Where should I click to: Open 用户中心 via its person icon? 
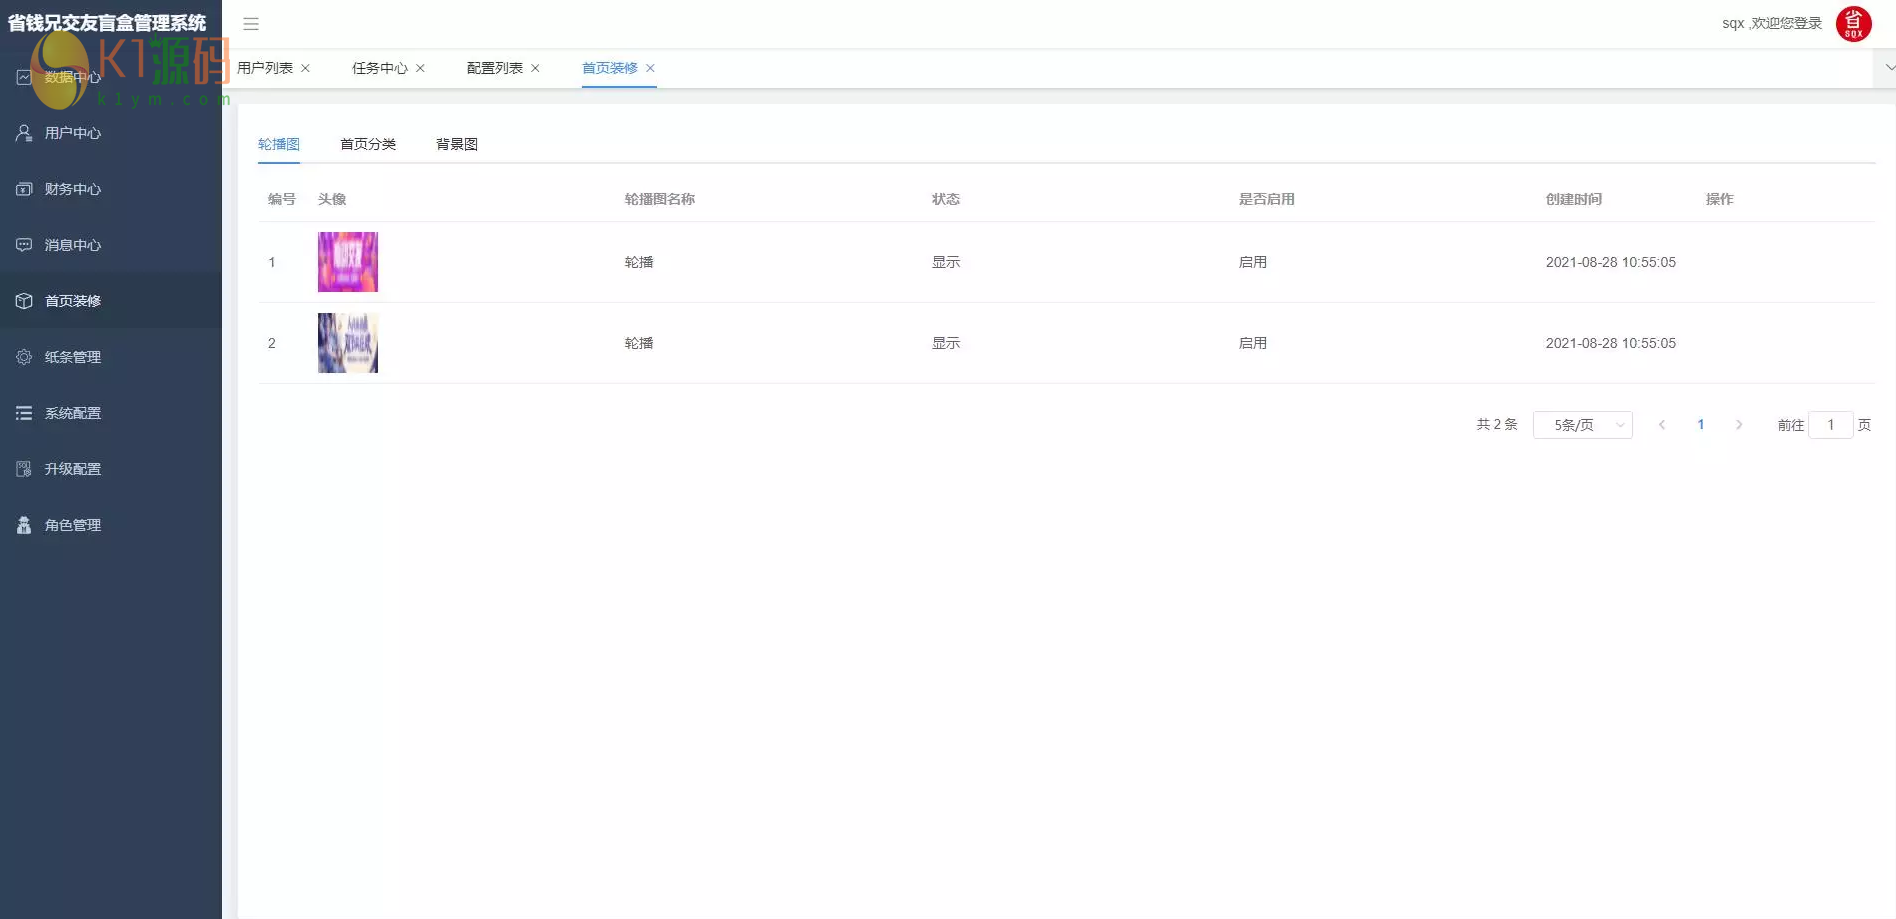24,133
